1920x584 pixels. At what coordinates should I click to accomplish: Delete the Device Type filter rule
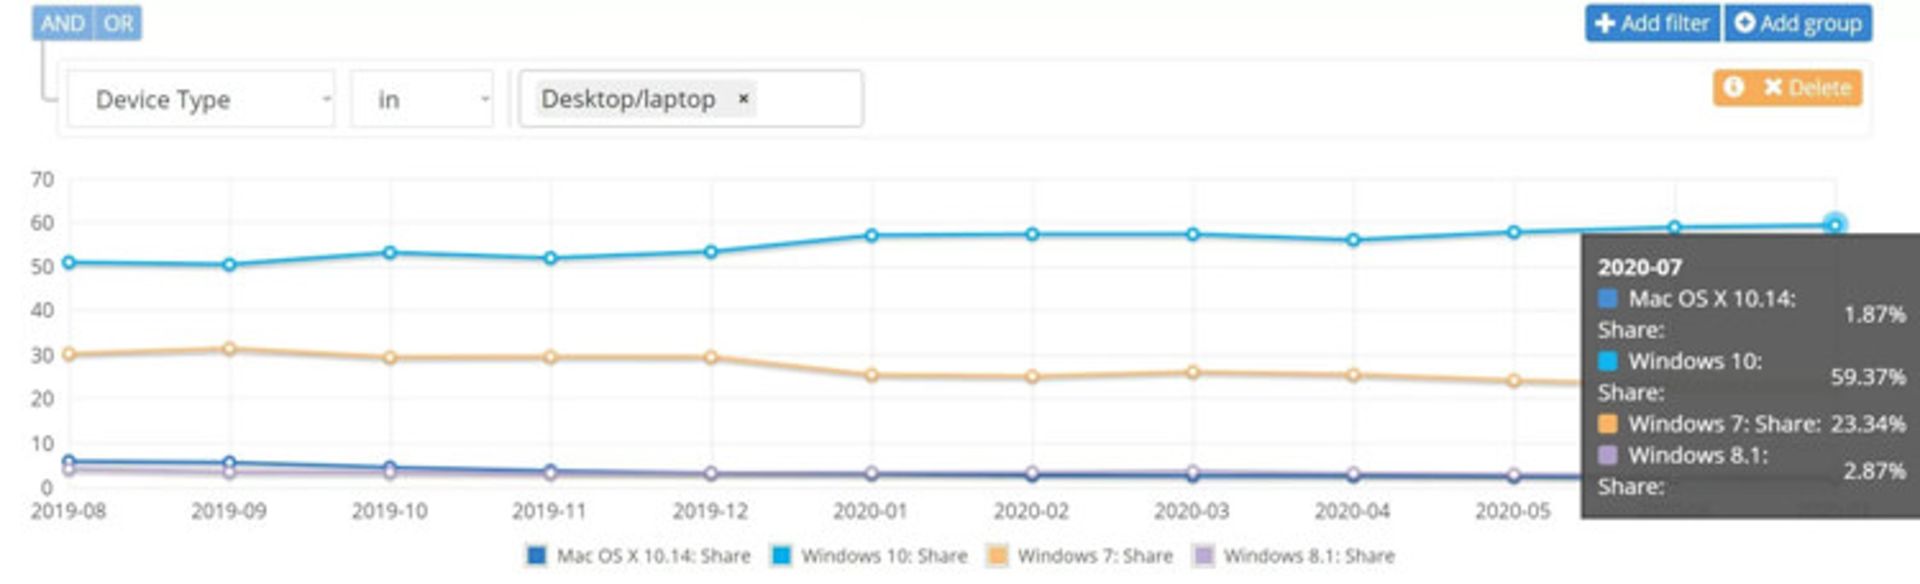[1806, 88]
